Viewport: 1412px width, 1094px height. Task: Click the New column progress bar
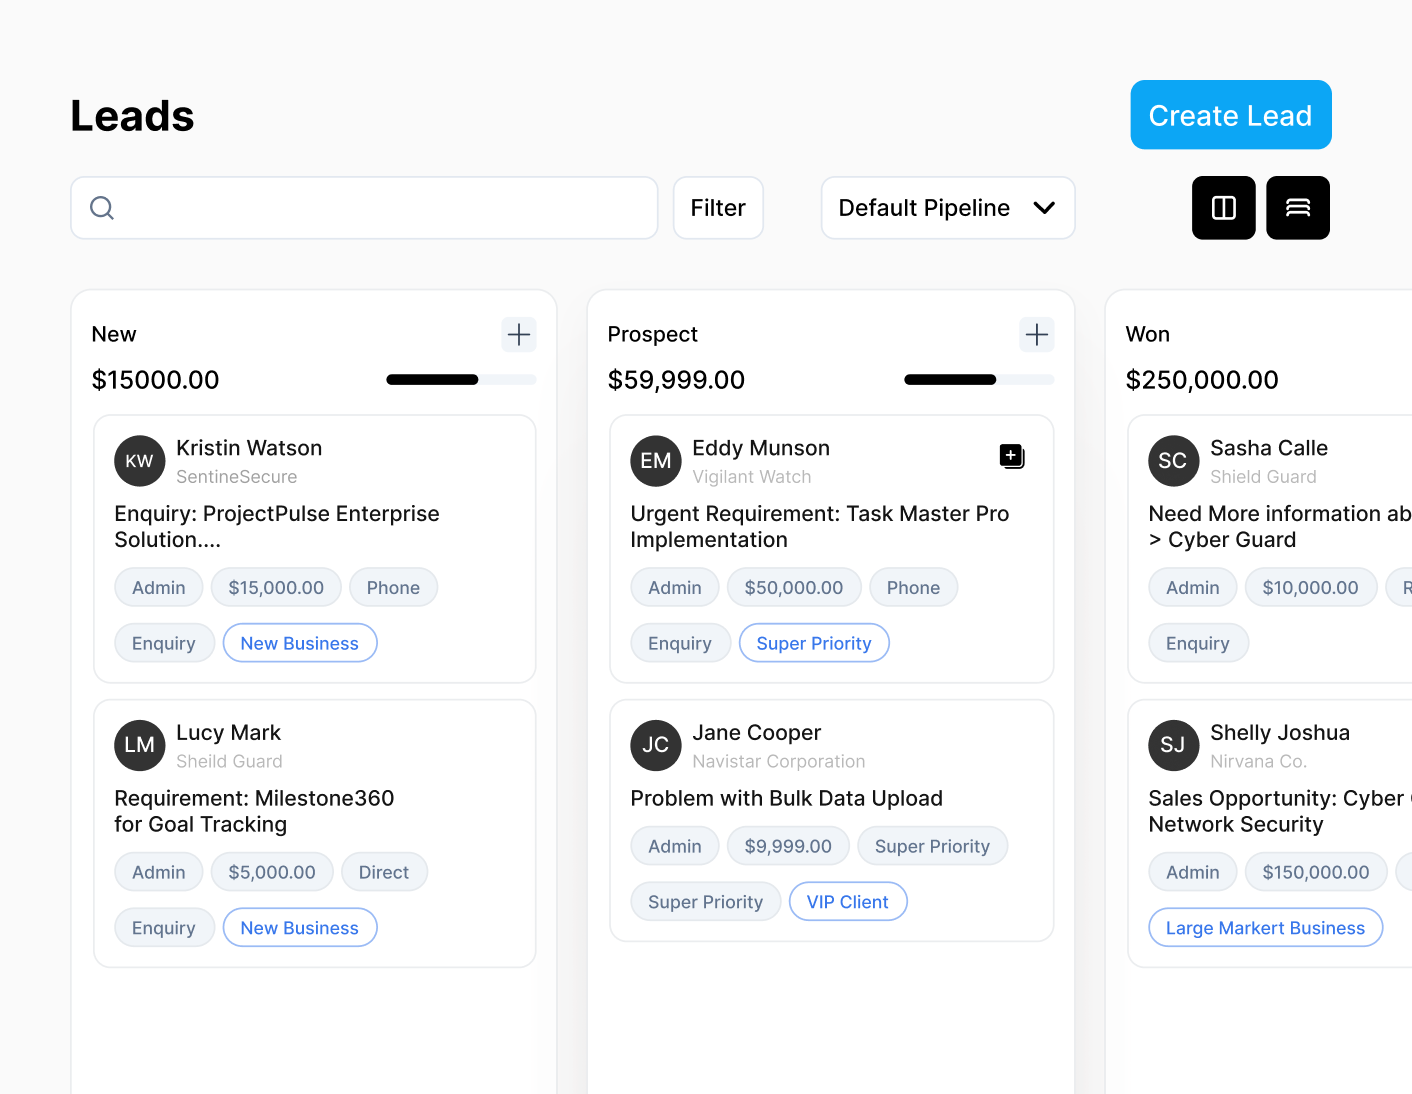(x=461, y=380)
